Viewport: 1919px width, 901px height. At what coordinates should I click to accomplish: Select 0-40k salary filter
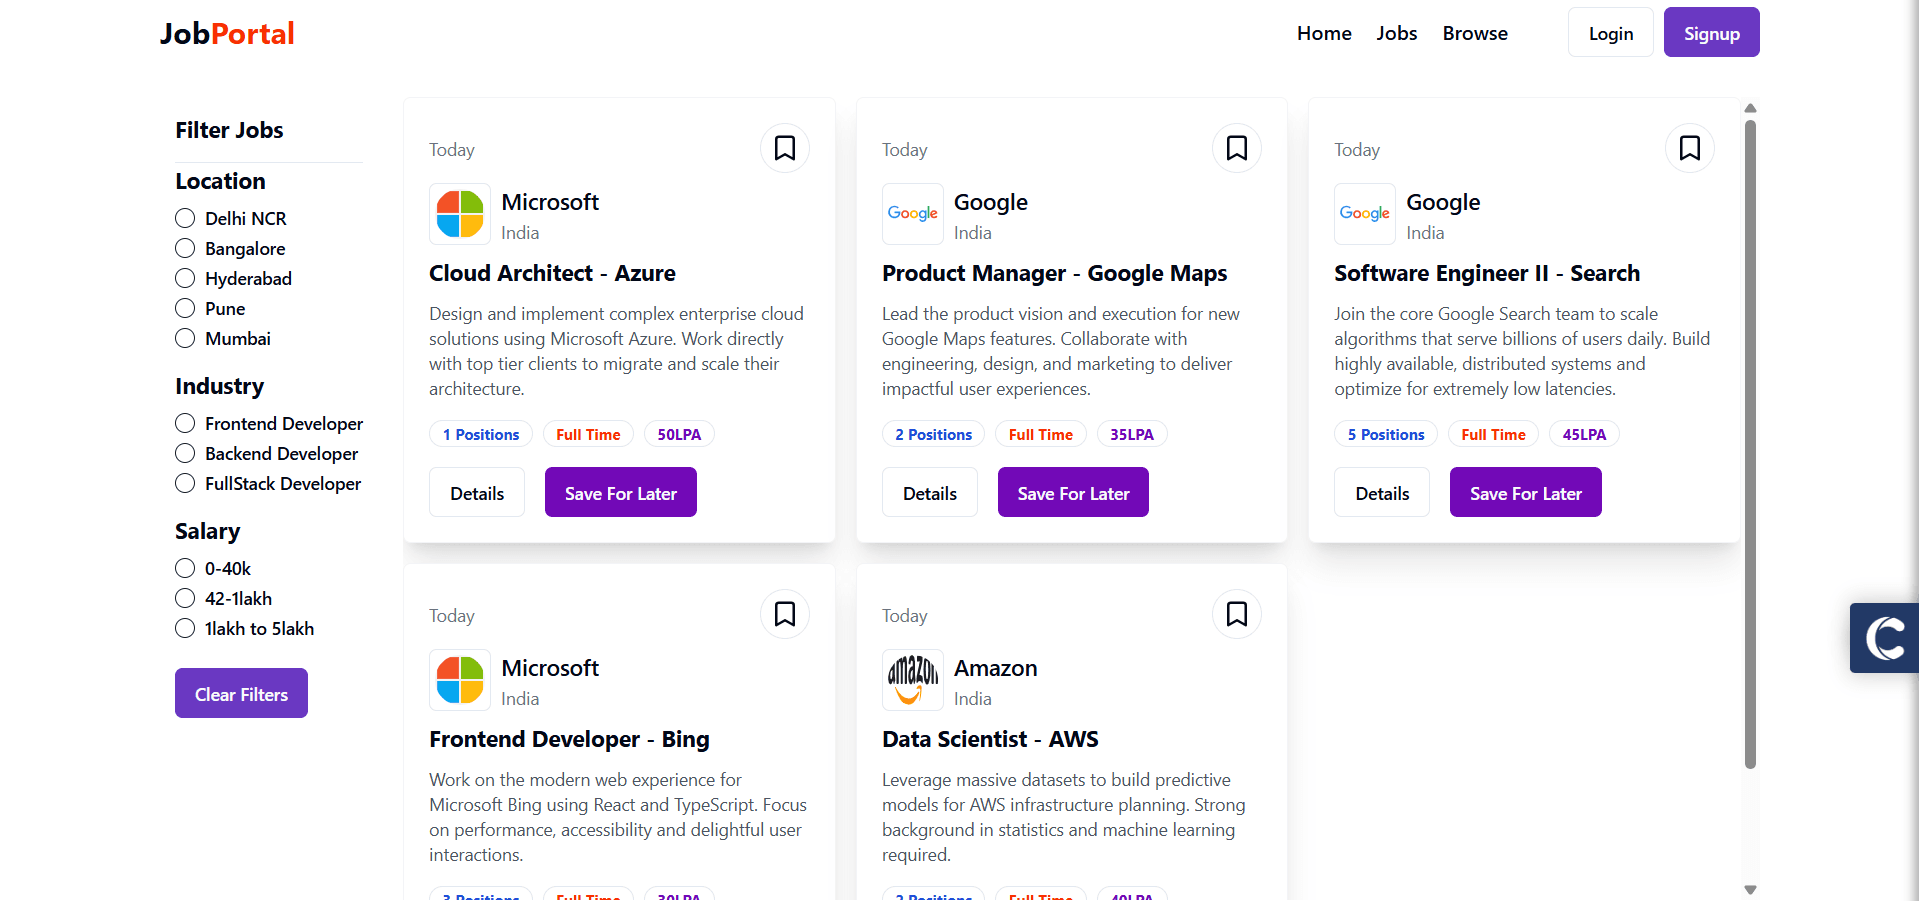[185, 568]
